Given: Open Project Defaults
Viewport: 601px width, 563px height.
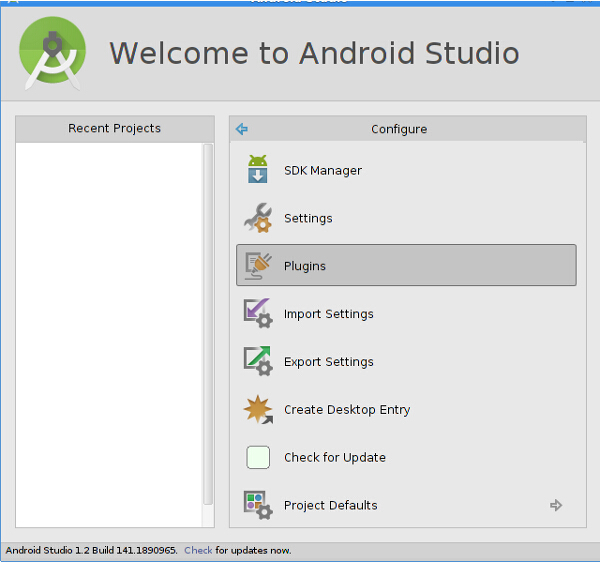Looking at the screenshot, I should pyautogui.click(x=406, y=505).
